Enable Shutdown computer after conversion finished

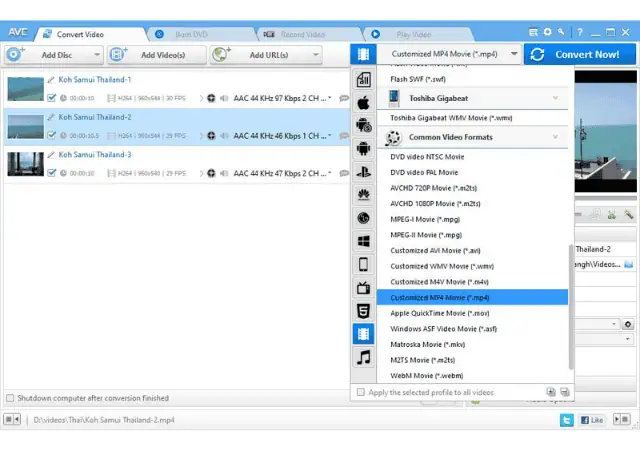click(x=10, y=398)
